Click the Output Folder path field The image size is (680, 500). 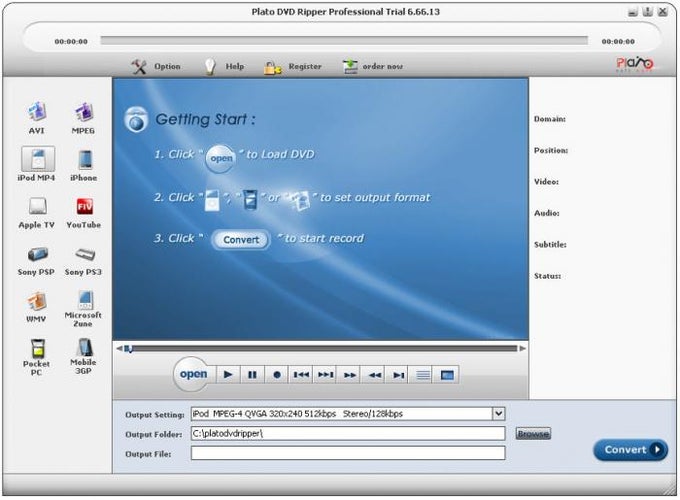[x=348, y=433]
